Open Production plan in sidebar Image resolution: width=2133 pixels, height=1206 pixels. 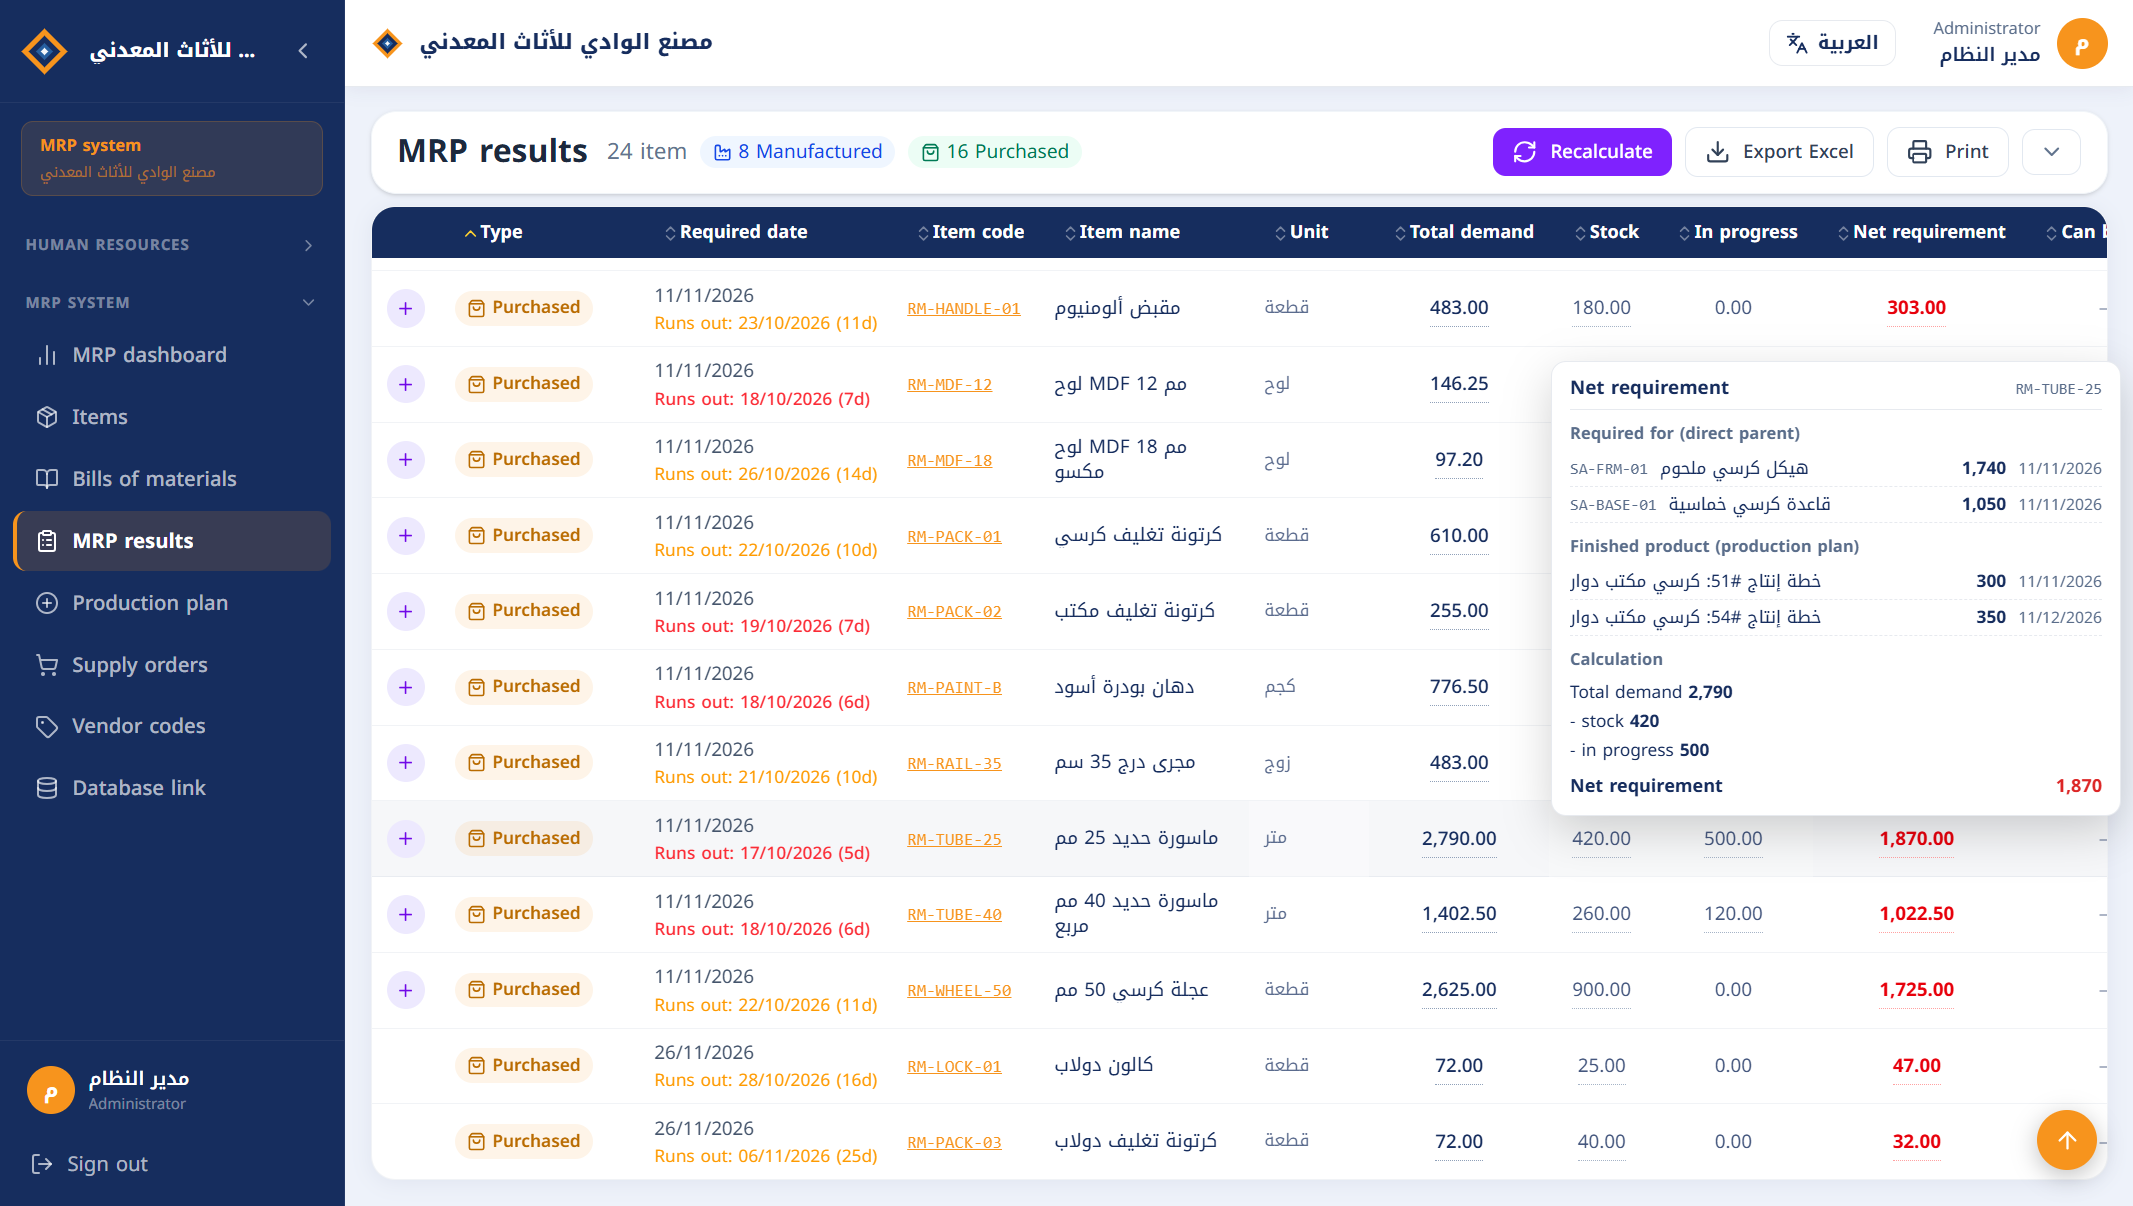coord(172,603)
